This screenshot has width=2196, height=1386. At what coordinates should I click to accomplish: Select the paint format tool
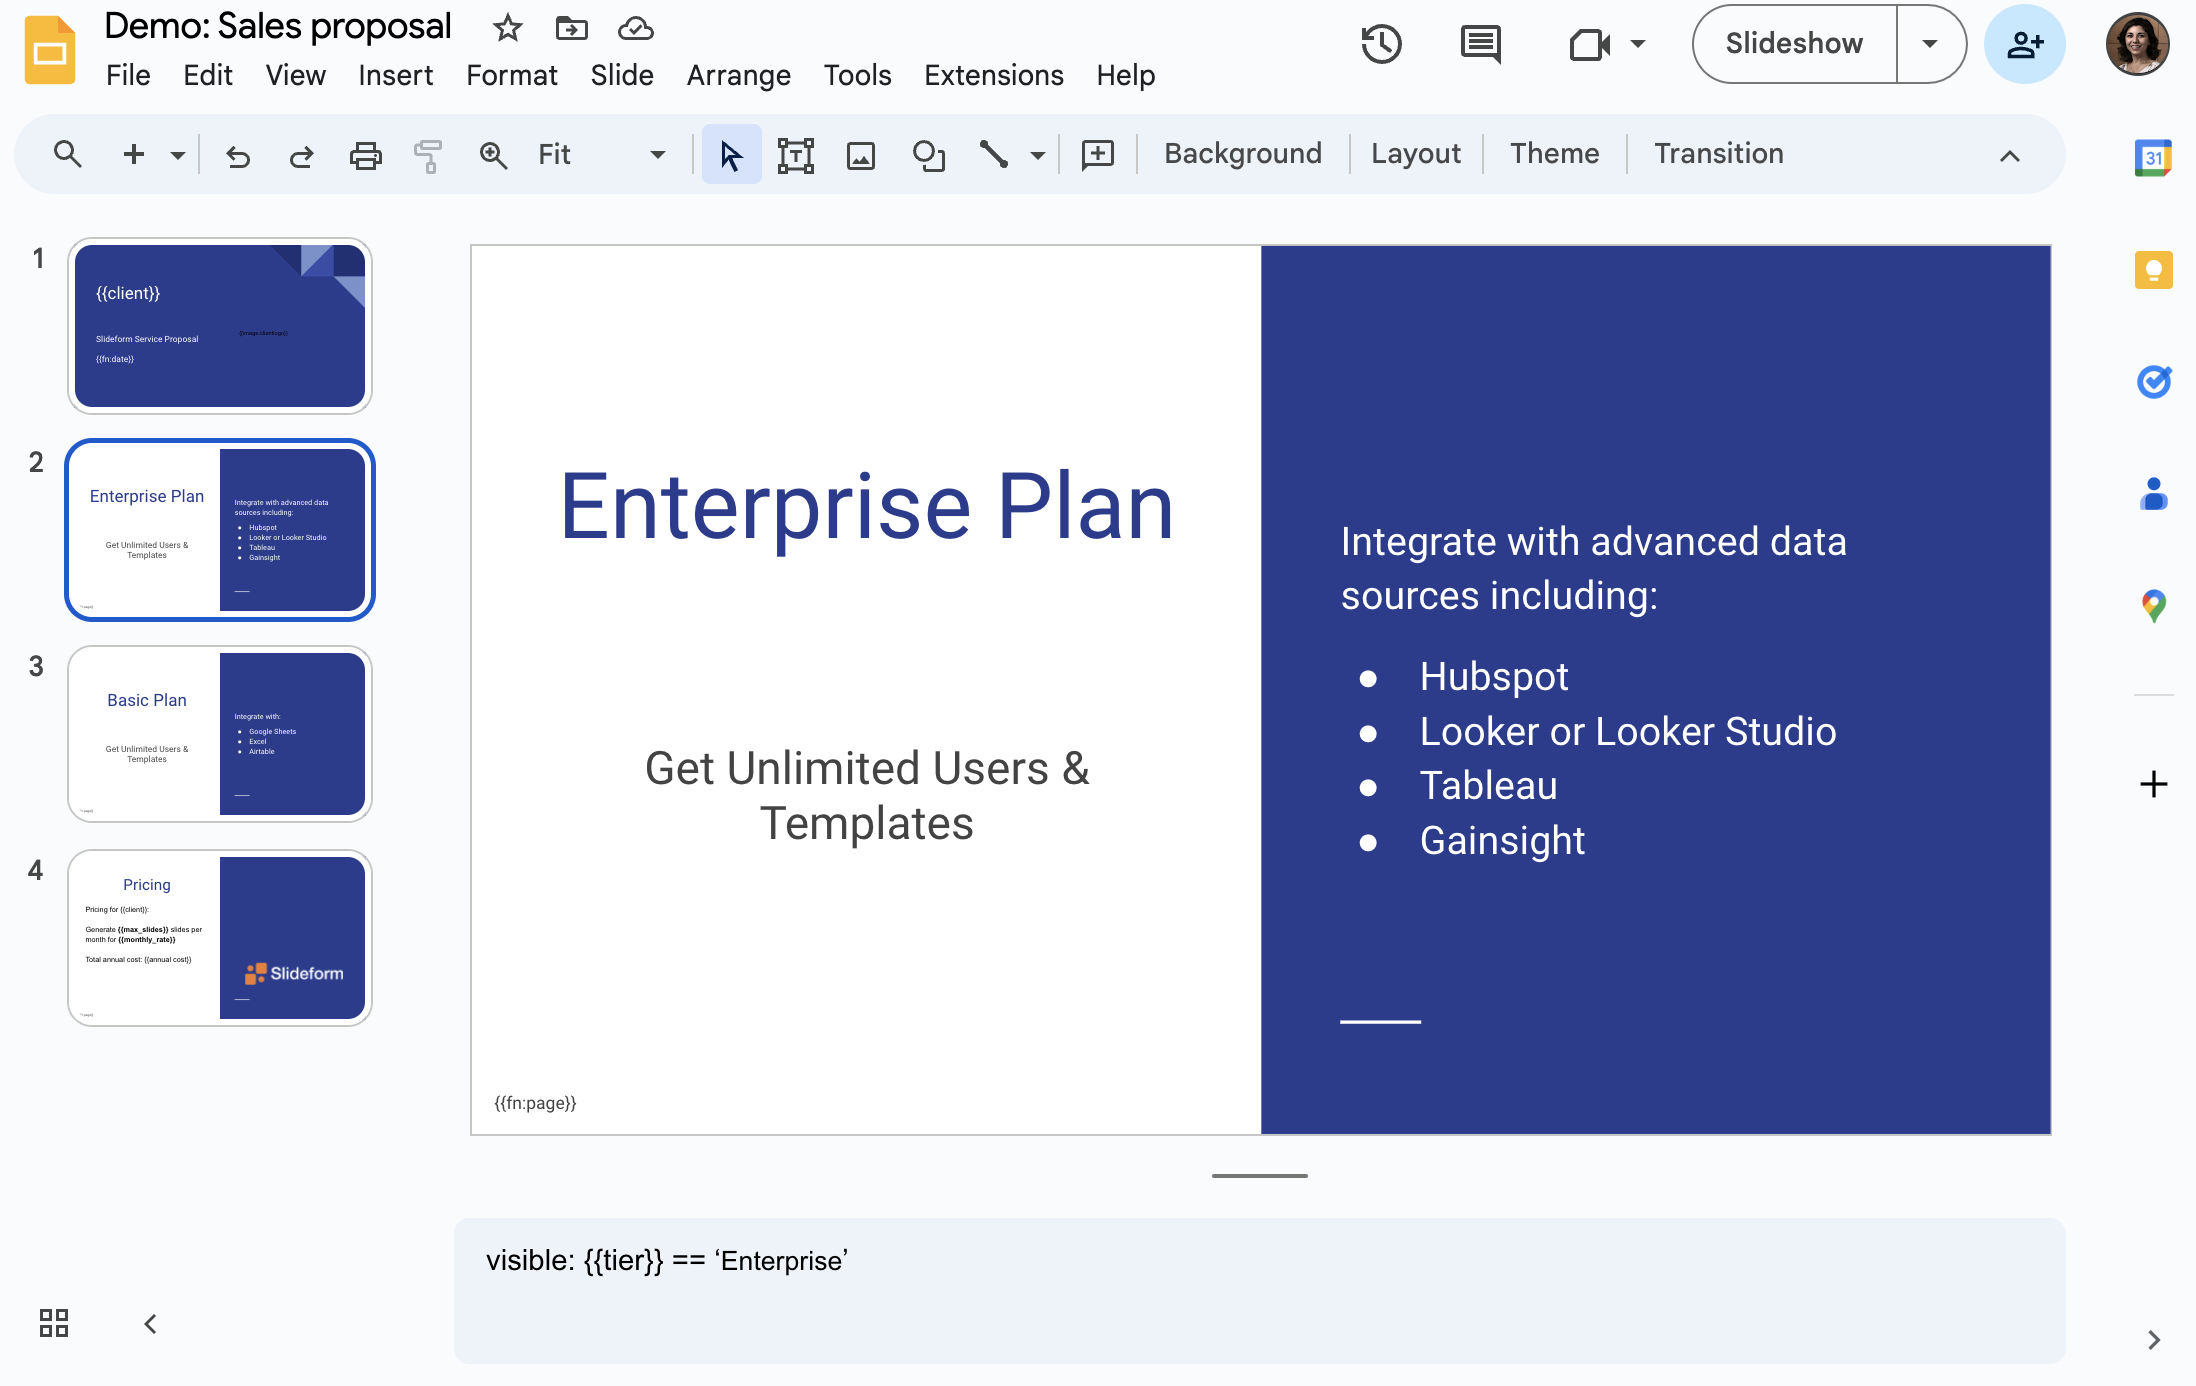pos(428,155)
